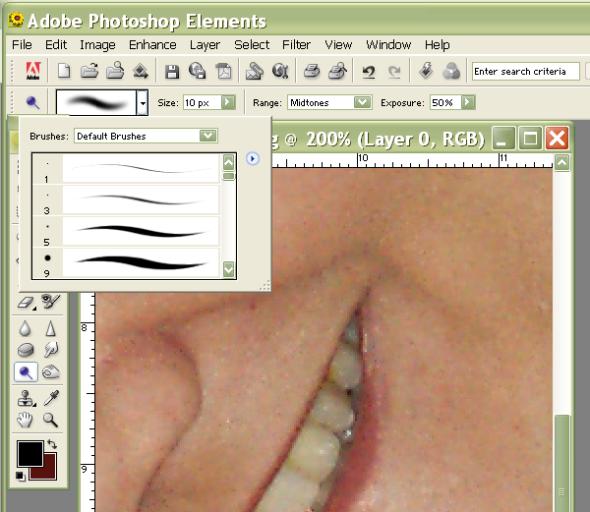Viewport: 590px width, 512px height.
Task: Open the Enhance menu
Action: point(152,45)
